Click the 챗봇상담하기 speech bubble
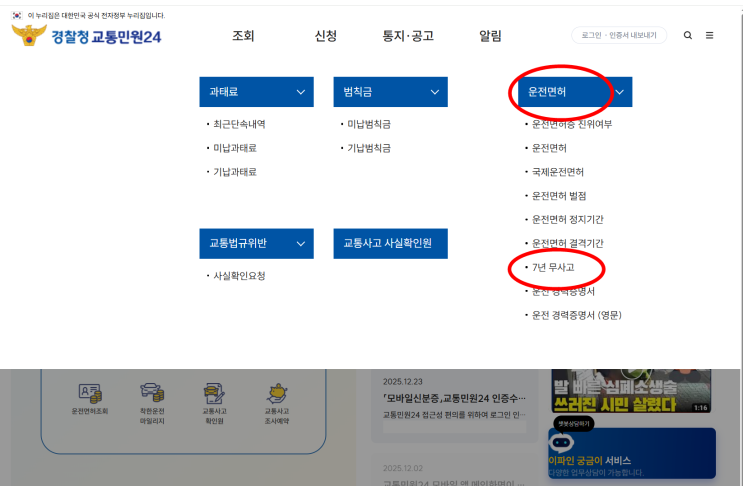 coord(573,423)
